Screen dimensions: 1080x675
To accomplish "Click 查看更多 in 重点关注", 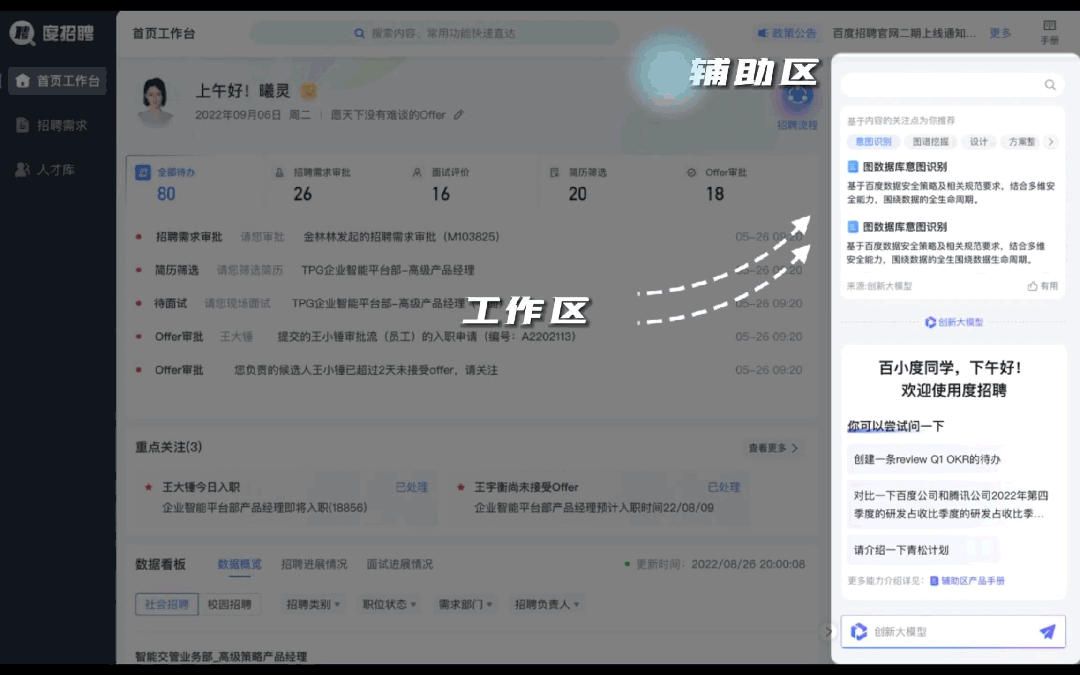I will tap(773, 448).
